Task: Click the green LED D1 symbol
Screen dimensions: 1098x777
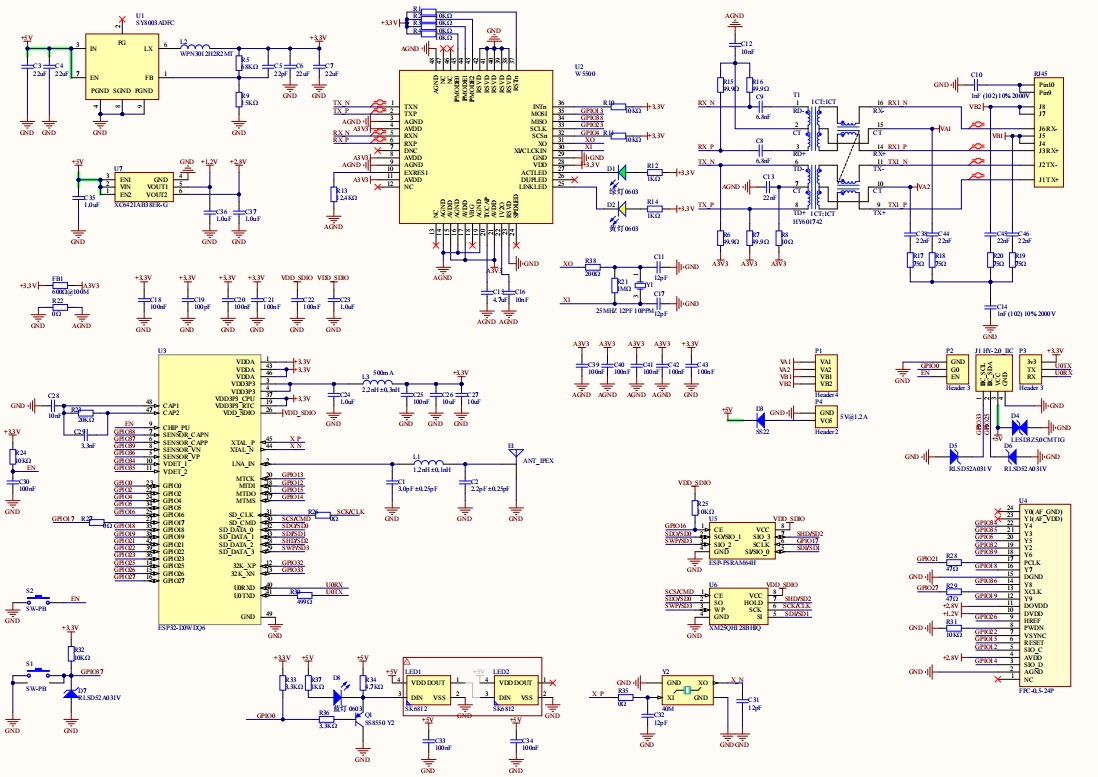Action: [x=622, y=173]
